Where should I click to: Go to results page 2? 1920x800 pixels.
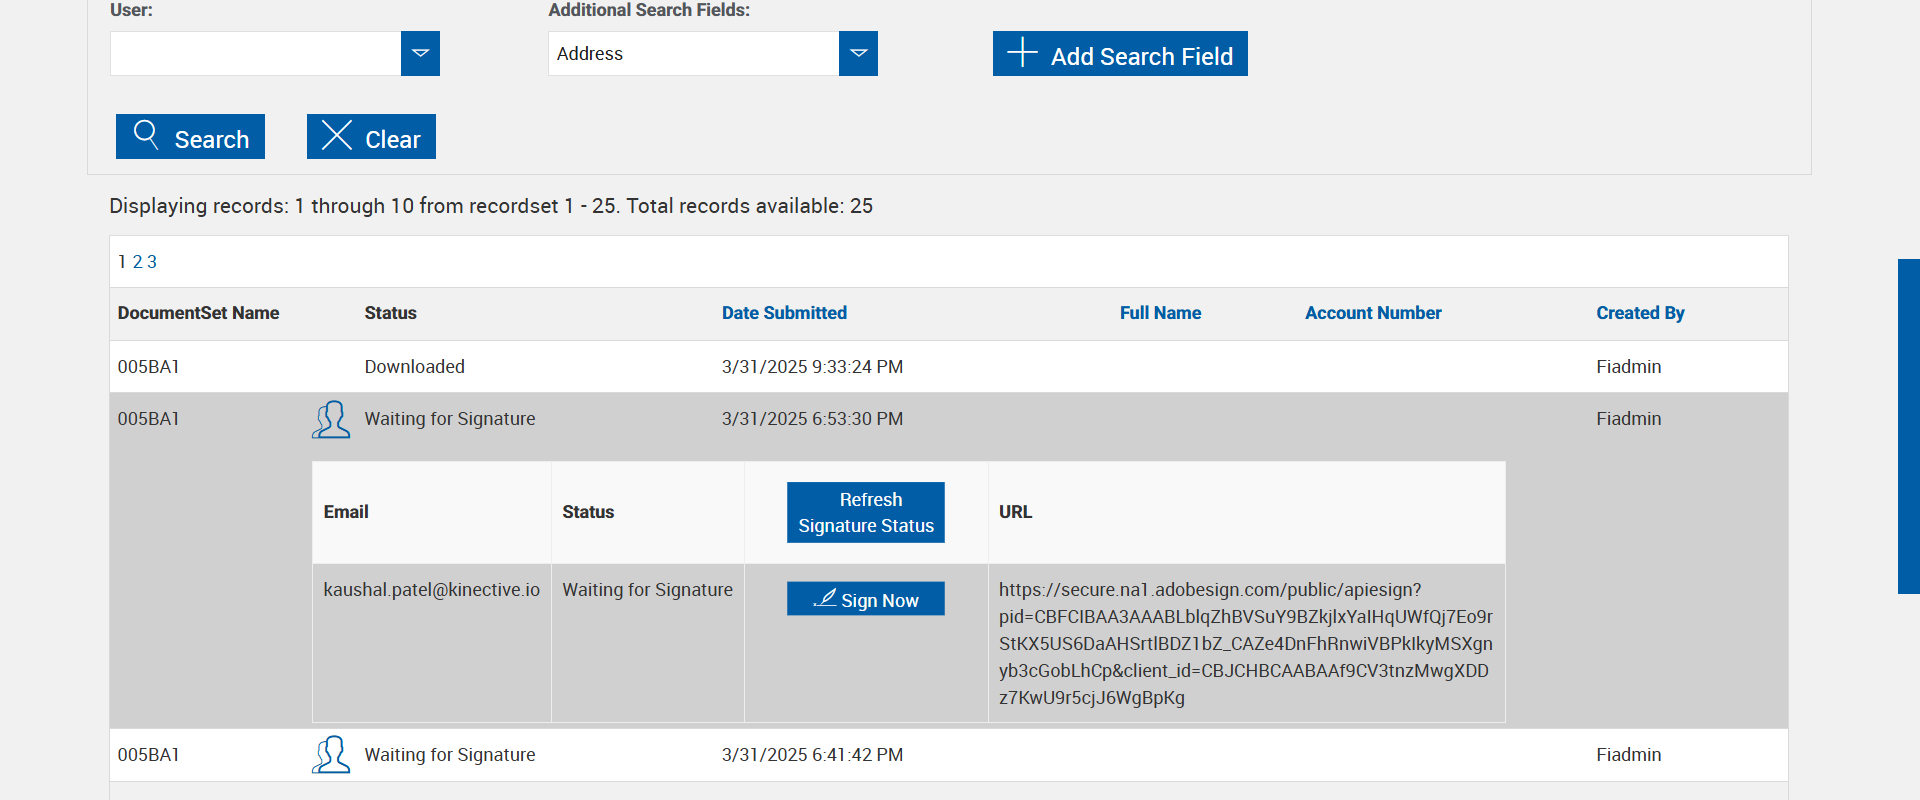point(138,262)
